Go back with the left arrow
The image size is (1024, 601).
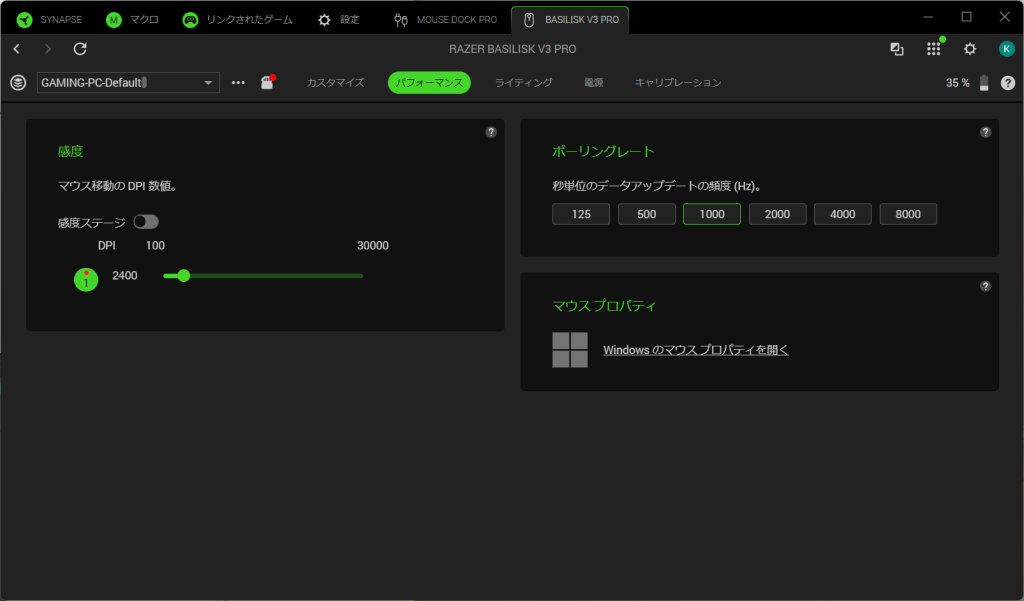(x=17, y=49)
